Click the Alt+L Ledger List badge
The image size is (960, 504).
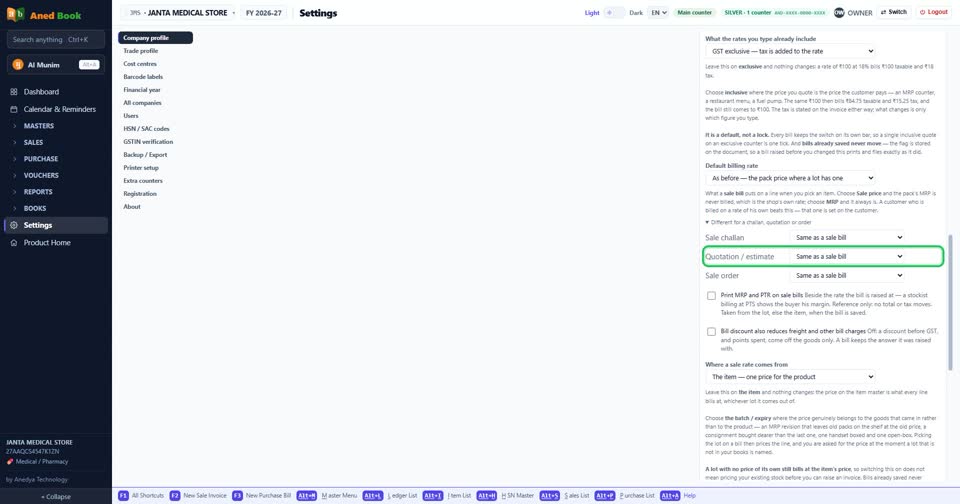(372, 495)
